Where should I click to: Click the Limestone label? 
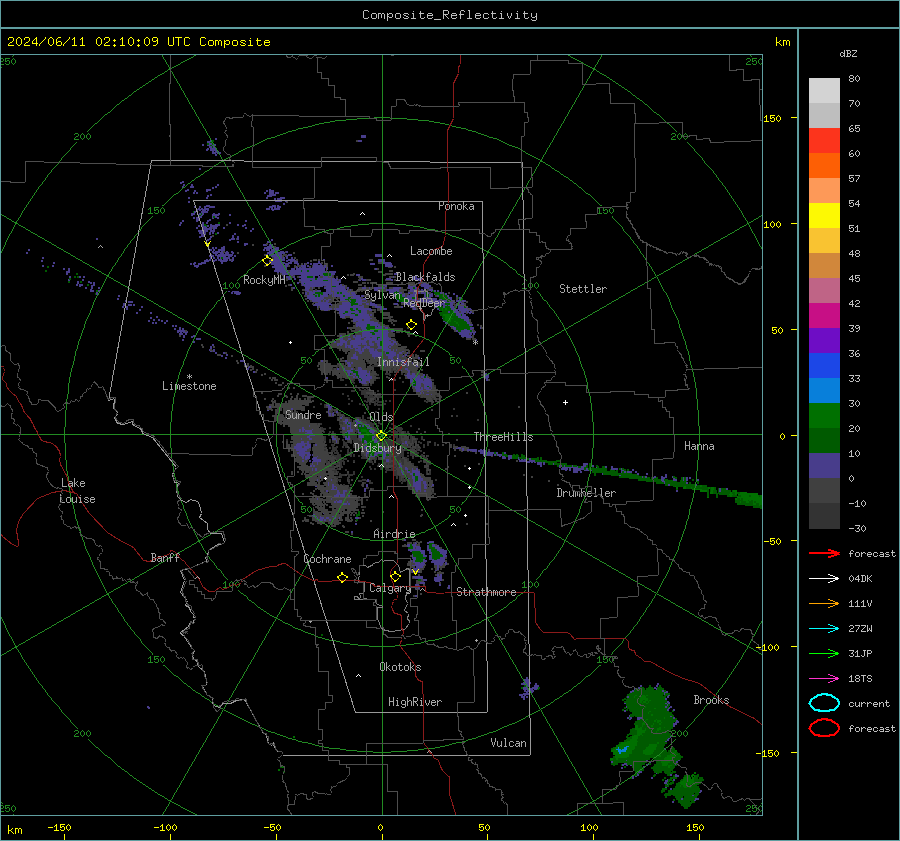[189, 386]
